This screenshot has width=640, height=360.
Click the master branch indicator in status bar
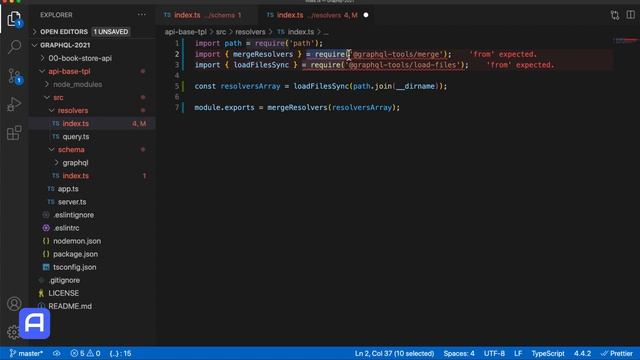[26, 353]
